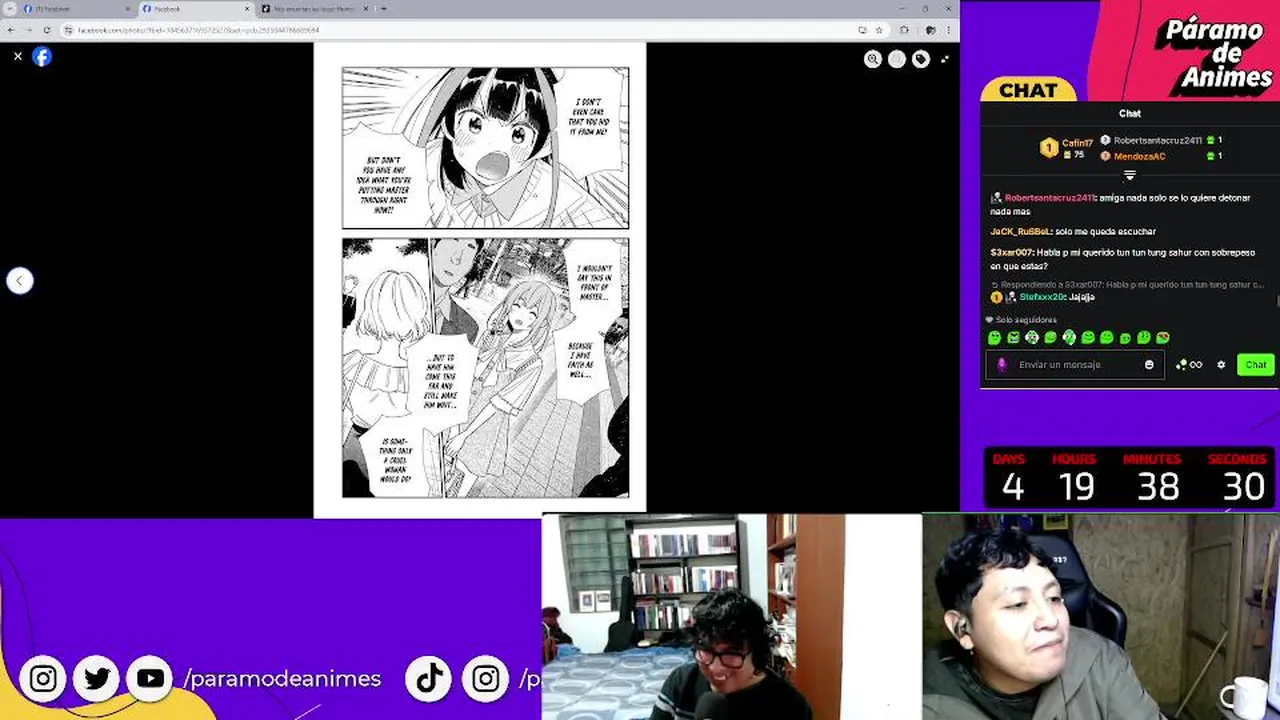The image size is (1280, 720).
Task: Open the channel points icon
Action: pyautogui.click(x=1189, y=365)
